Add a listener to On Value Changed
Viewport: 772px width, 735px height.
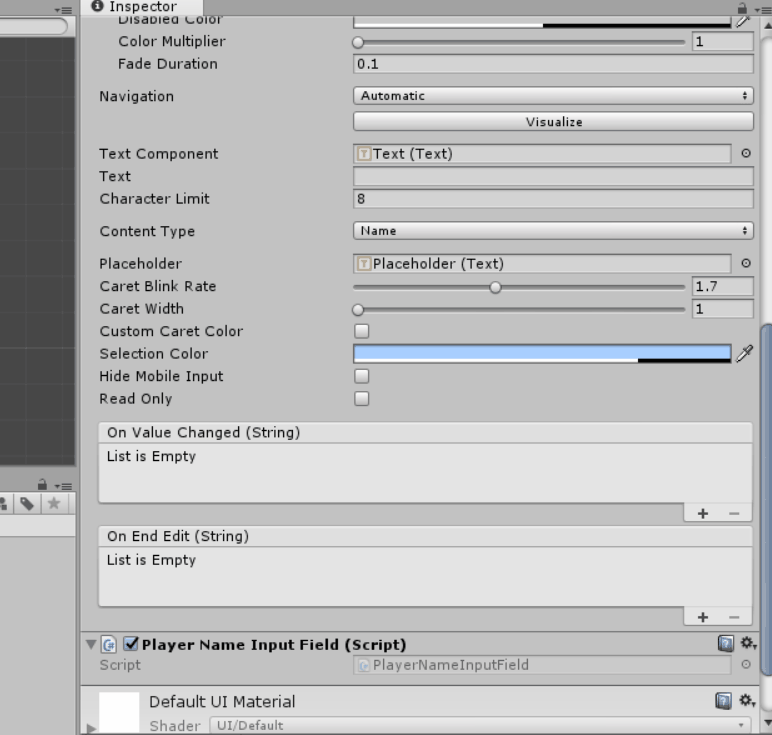(703, 513)
